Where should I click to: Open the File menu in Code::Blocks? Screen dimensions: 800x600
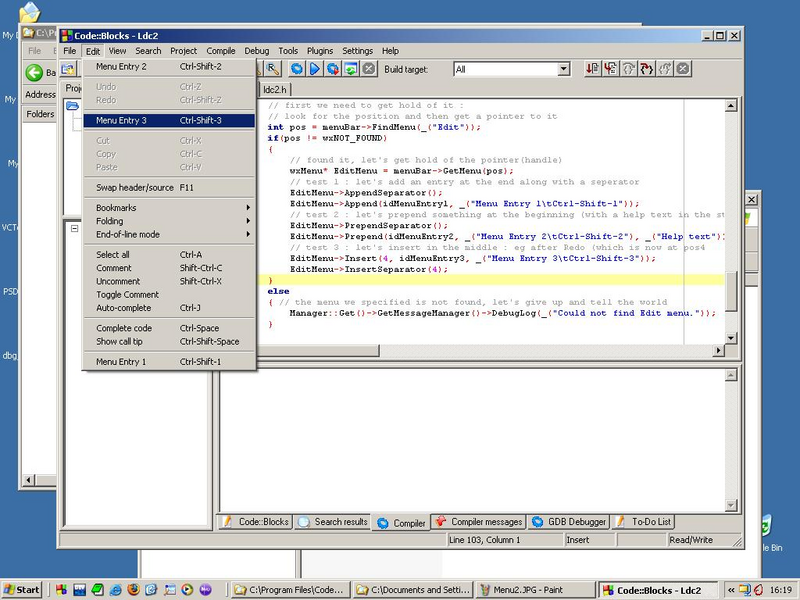69,51
